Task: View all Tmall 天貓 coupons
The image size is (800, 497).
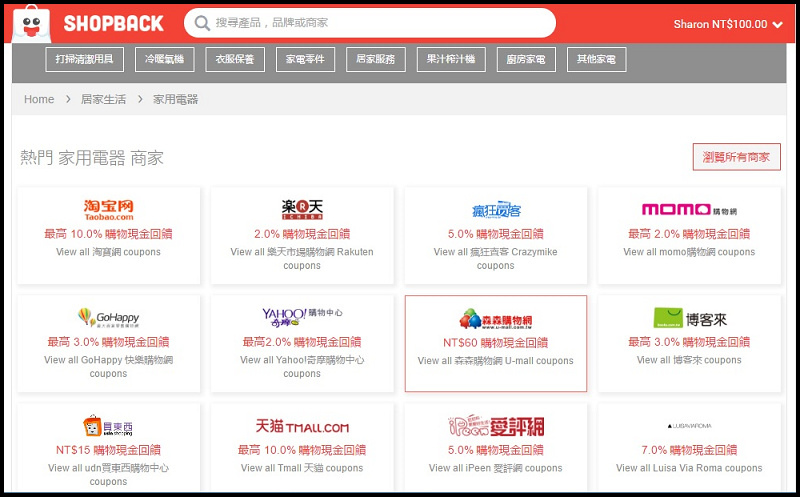Action: 302,468
